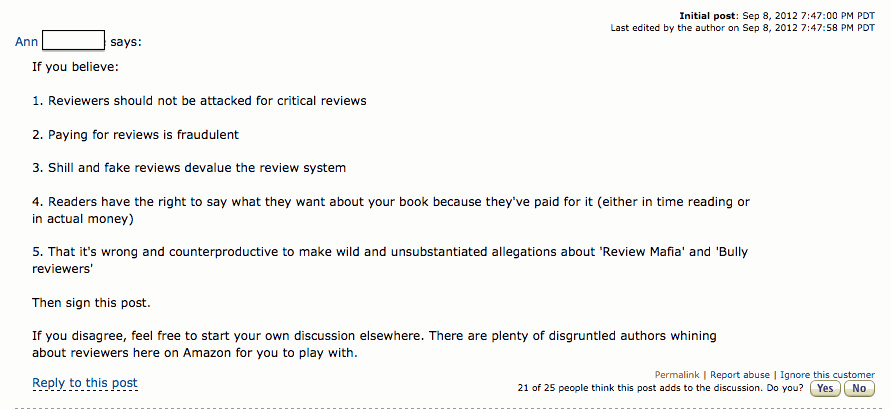Open the Permalink for this post
891x409 pixels.
pos(677,375)
